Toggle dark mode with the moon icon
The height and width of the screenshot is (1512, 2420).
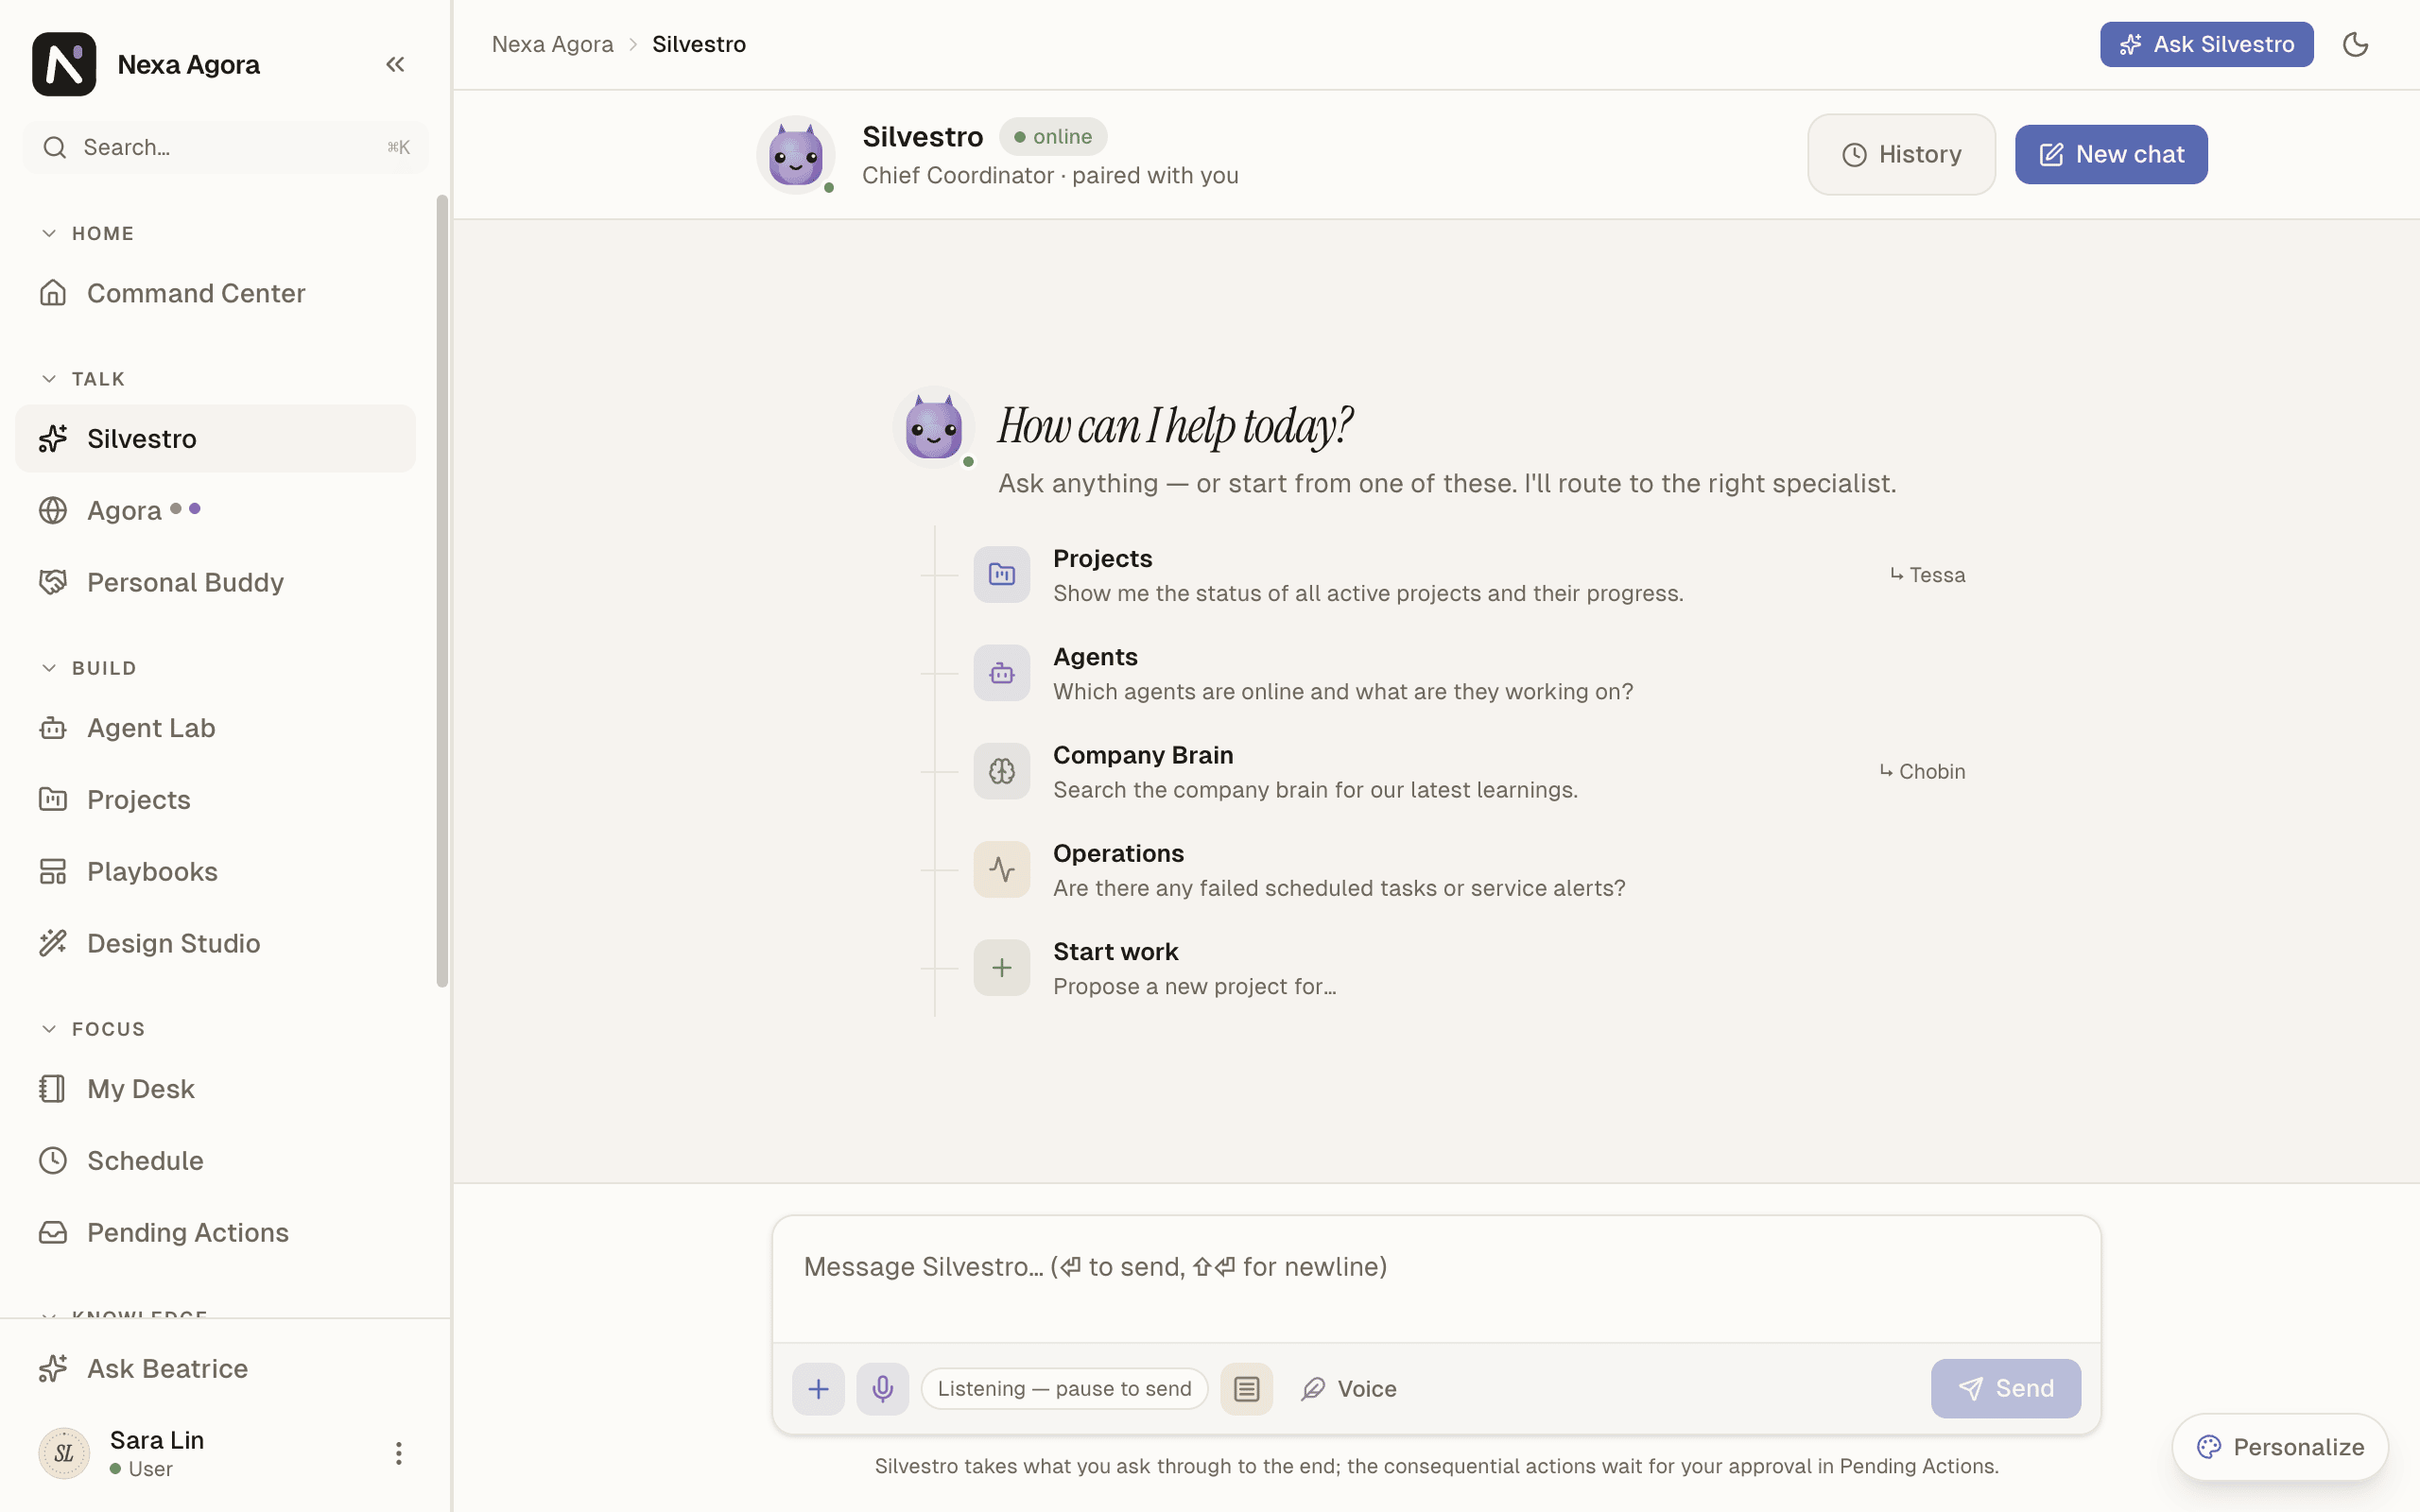coord(2355,44)
